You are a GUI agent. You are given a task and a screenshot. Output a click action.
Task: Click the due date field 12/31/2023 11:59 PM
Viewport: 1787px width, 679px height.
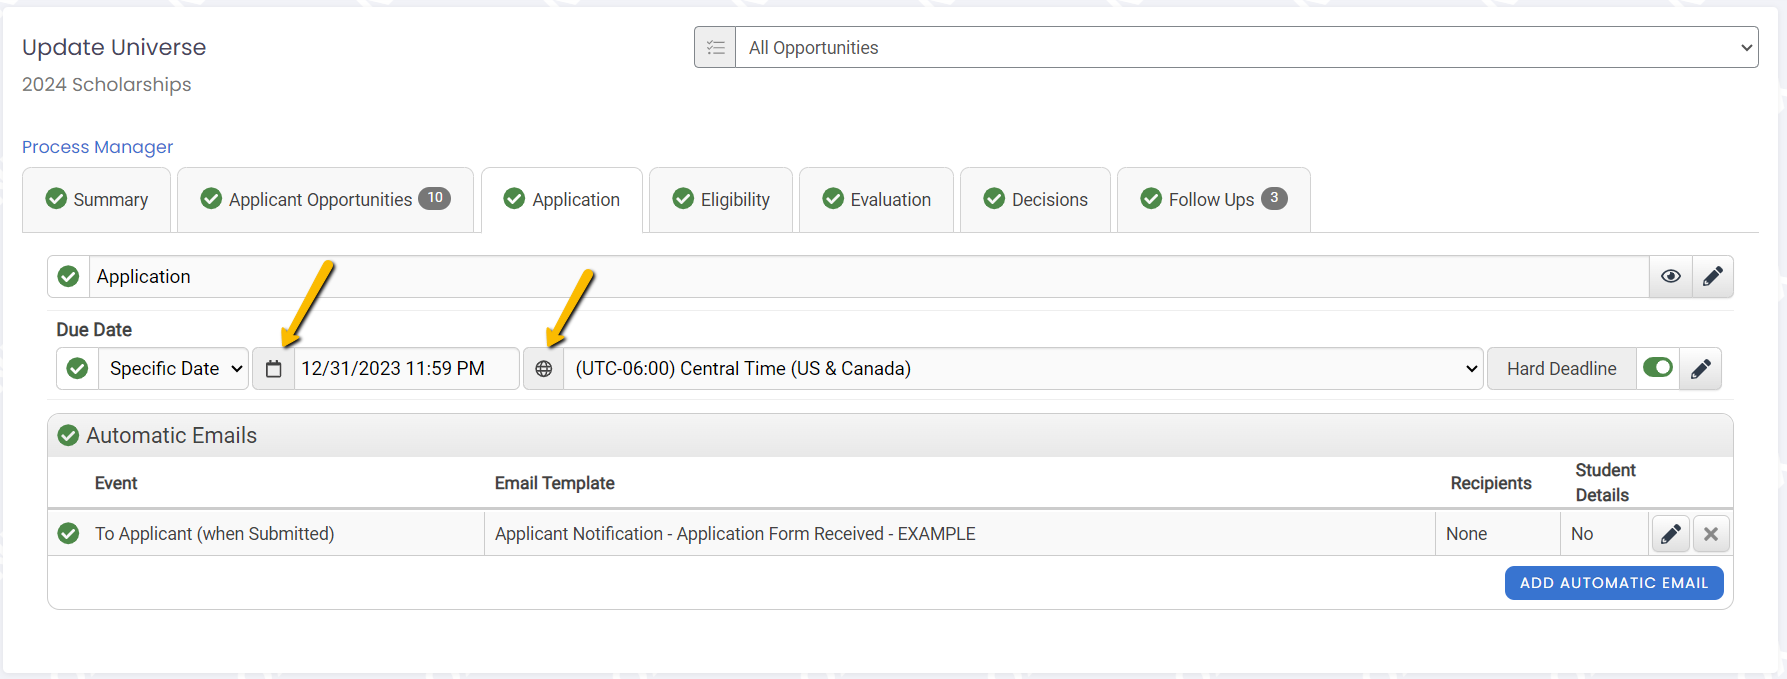tap(406, 368)
